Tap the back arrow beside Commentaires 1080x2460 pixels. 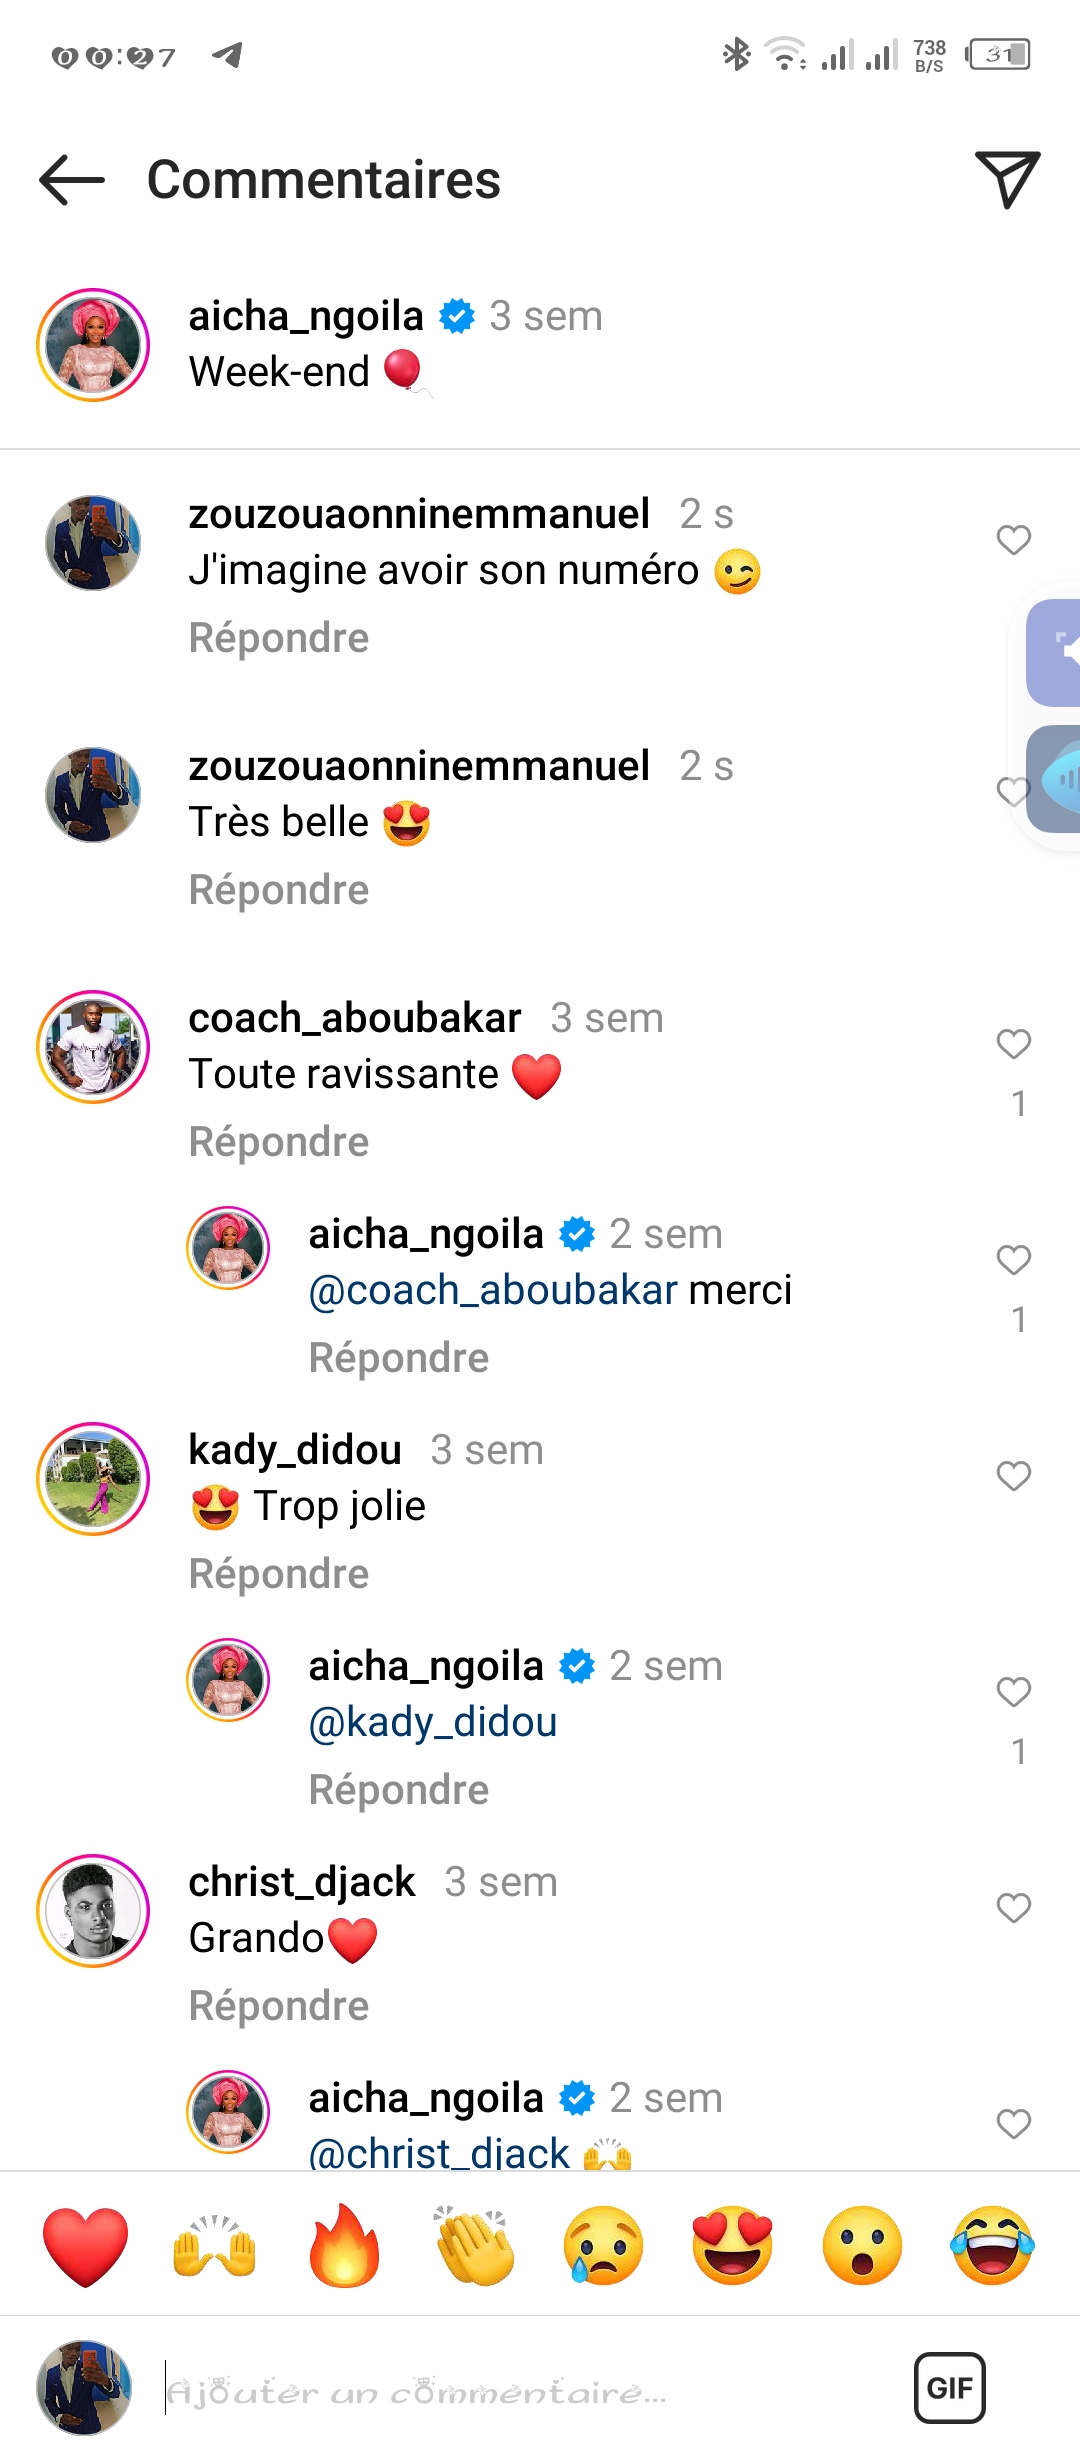[72, 180]
